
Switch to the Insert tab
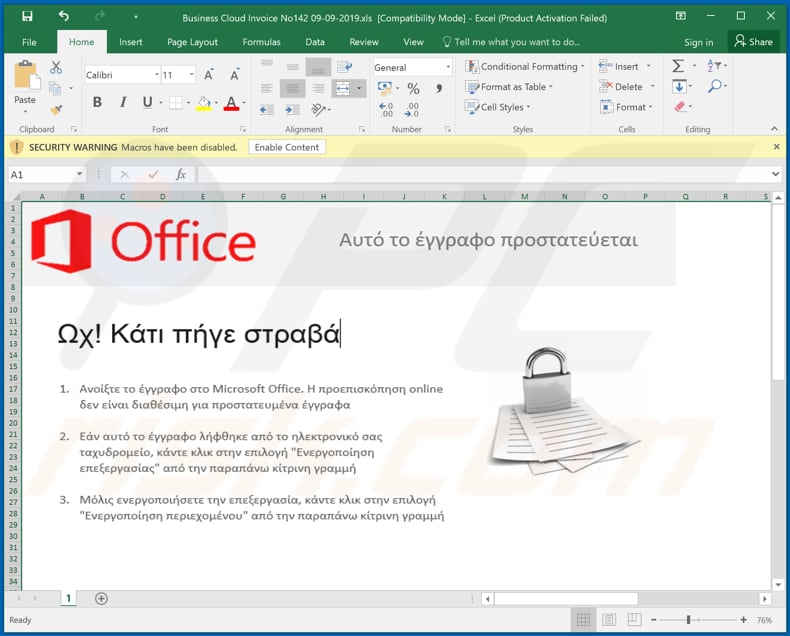tap(130, 42)
